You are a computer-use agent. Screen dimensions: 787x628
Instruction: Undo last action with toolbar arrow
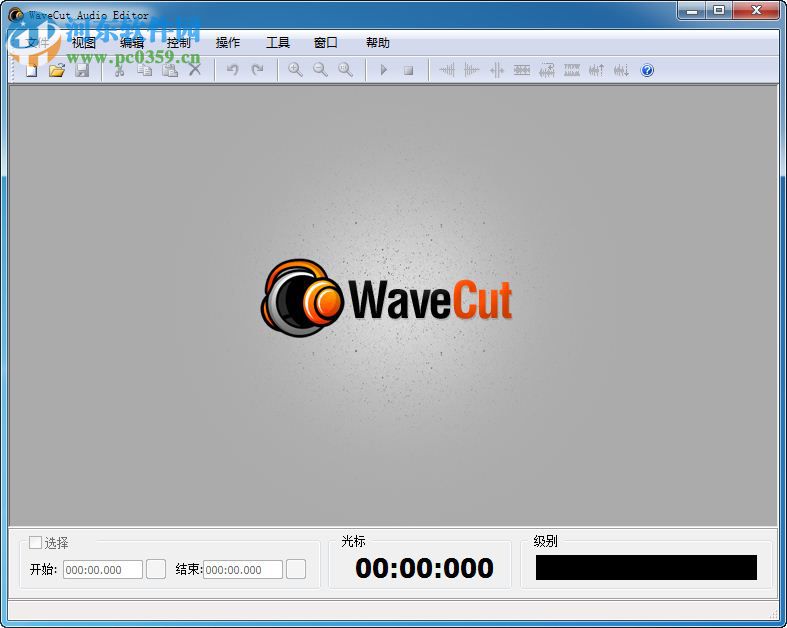tap(232, 70)
